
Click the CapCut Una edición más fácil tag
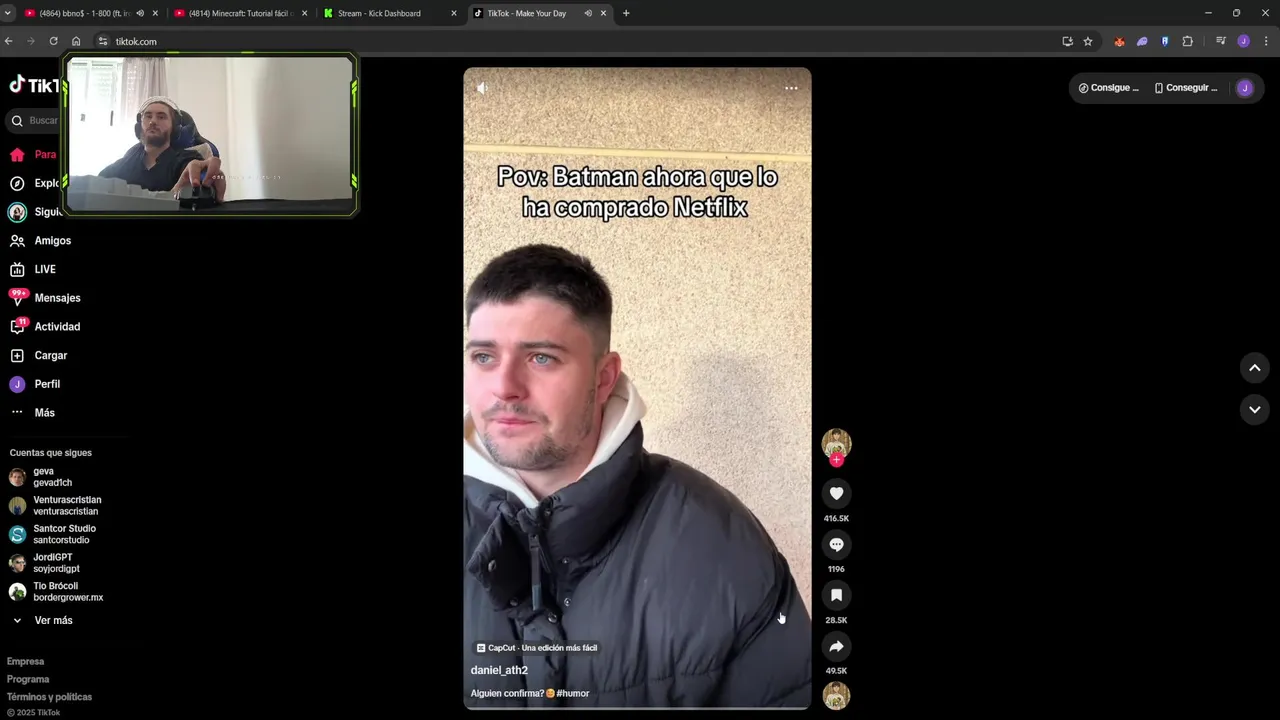(537, 648)
